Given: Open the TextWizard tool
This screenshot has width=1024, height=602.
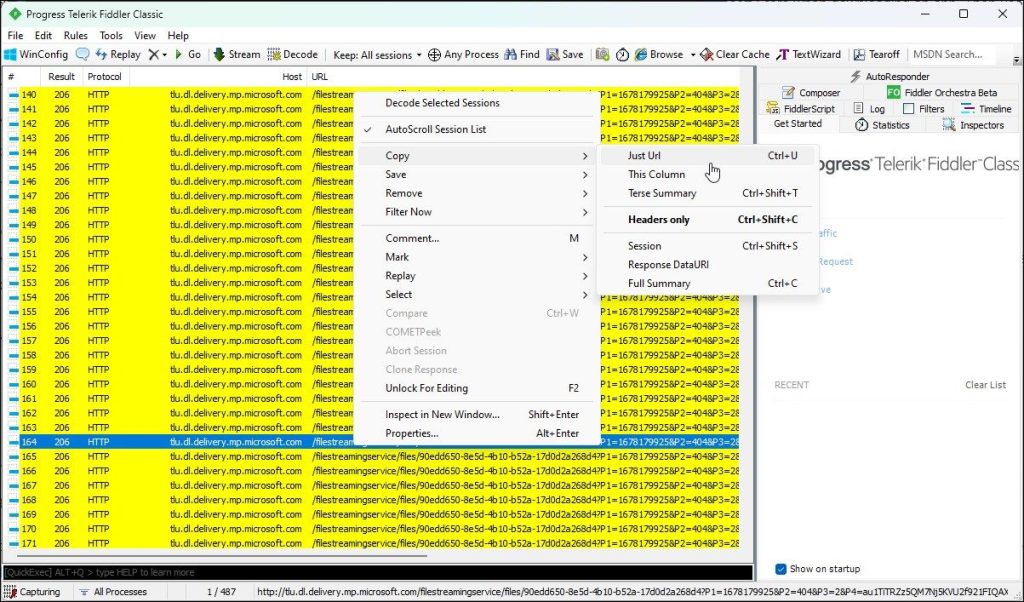Looking at the screenshot, I should click(x=809, y=54).
